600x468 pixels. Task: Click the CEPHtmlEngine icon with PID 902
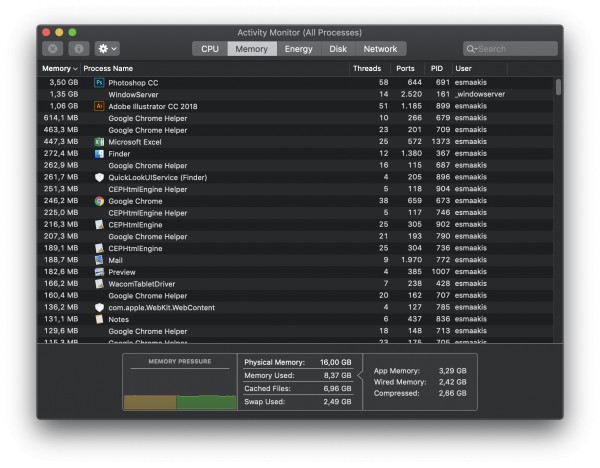[x=99, y=225]
